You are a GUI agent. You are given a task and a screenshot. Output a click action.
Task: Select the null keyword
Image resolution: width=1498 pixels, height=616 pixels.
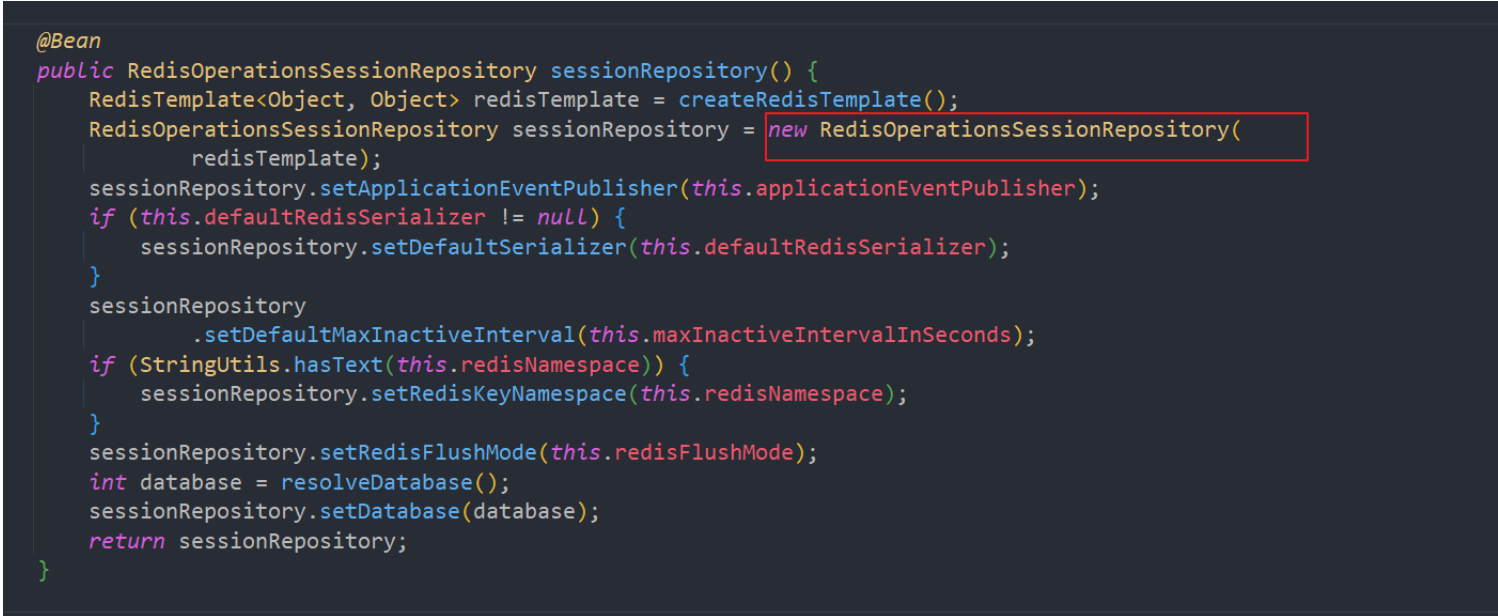click(562, 218)
